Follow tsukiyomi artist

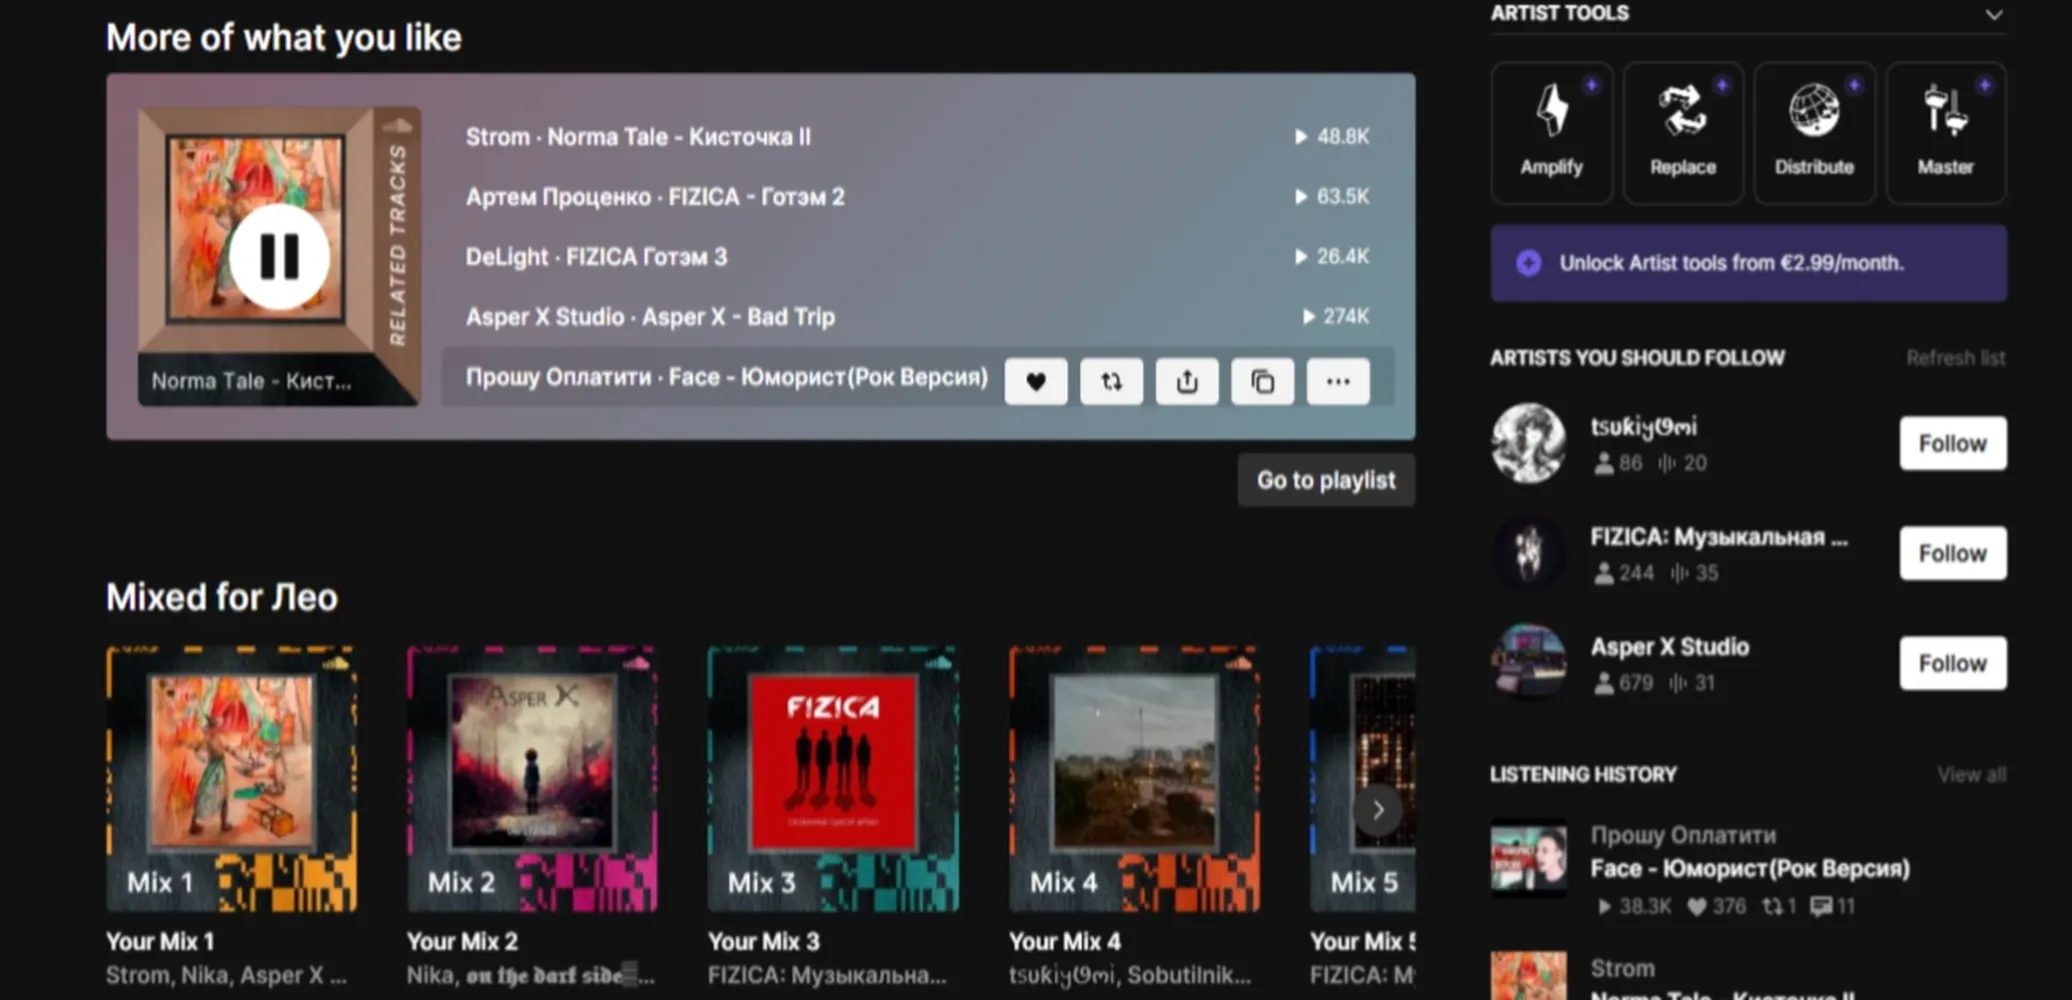[x=1952, y=443]
